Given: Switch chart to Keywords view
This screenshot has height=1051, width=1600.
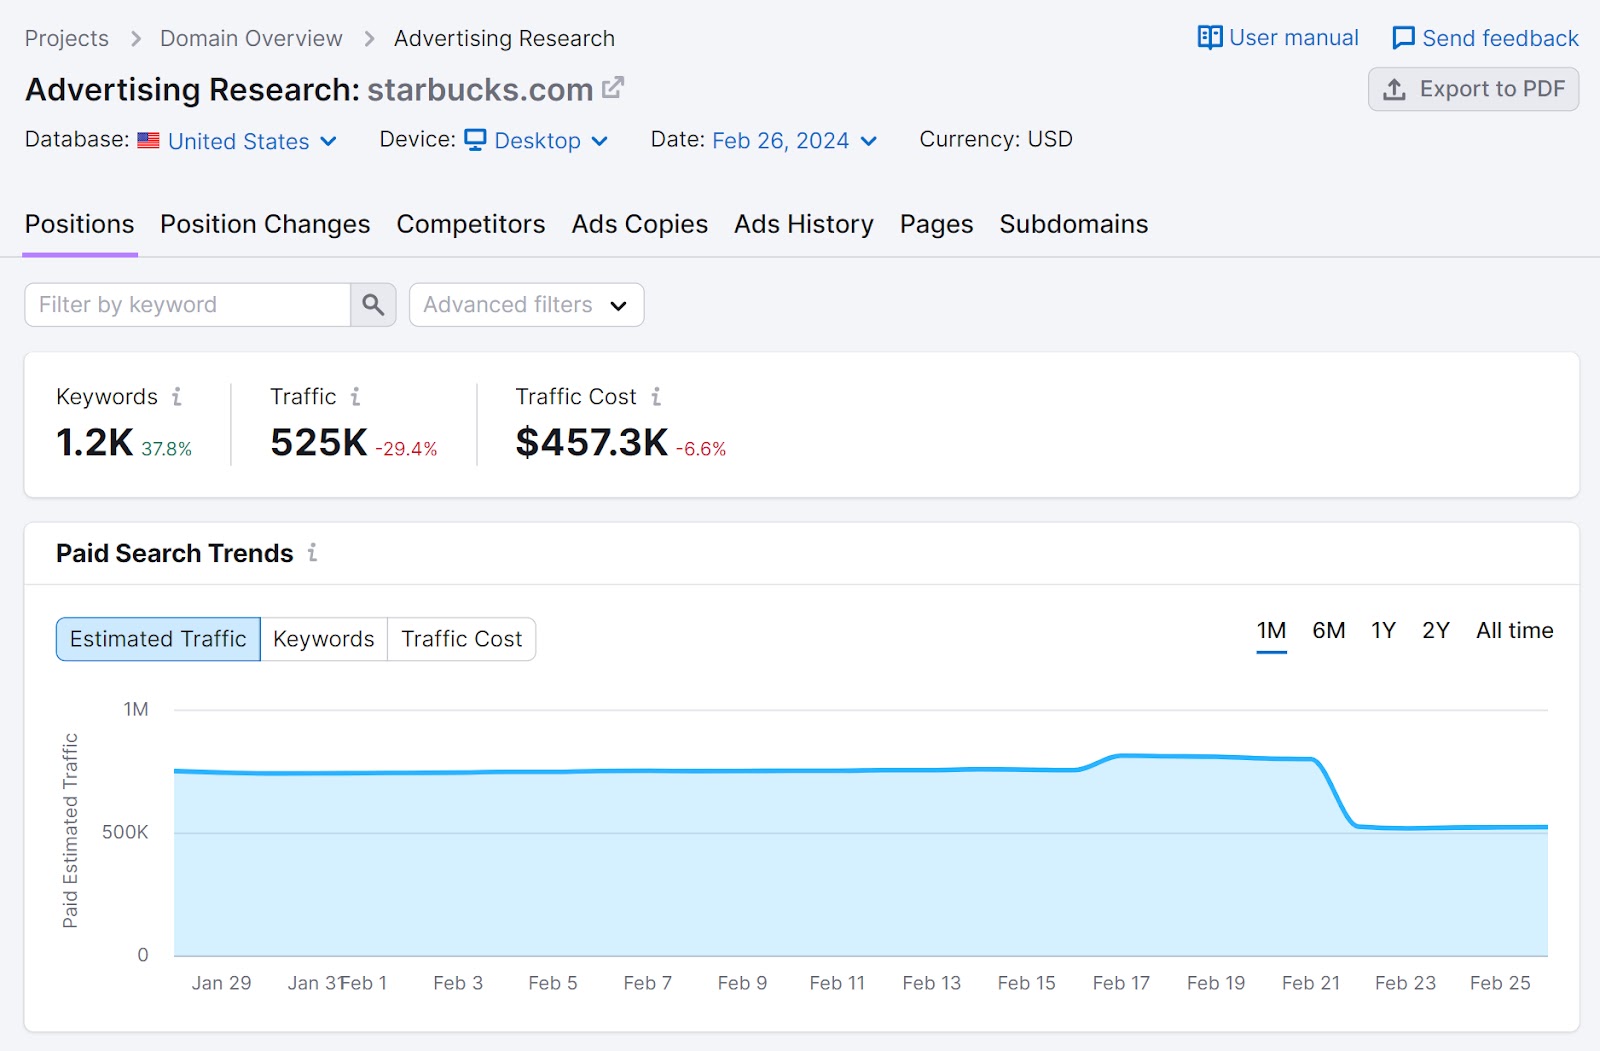Looking at the screenshot, I should [x=322, y=638].
